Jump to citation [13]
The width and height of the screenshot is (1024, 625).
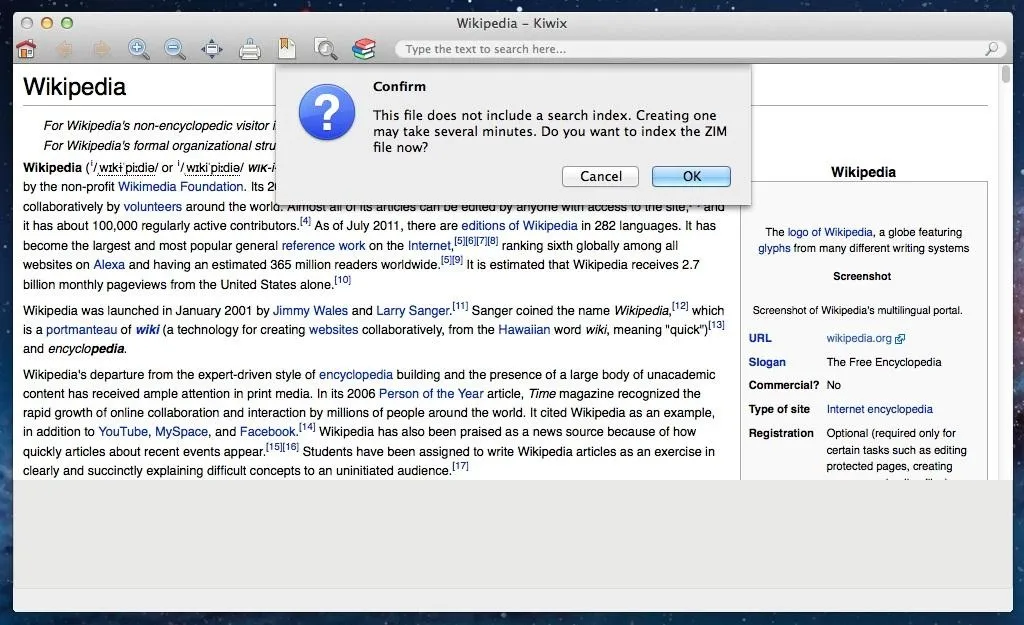pyautogui.click(x=716, y=325)
